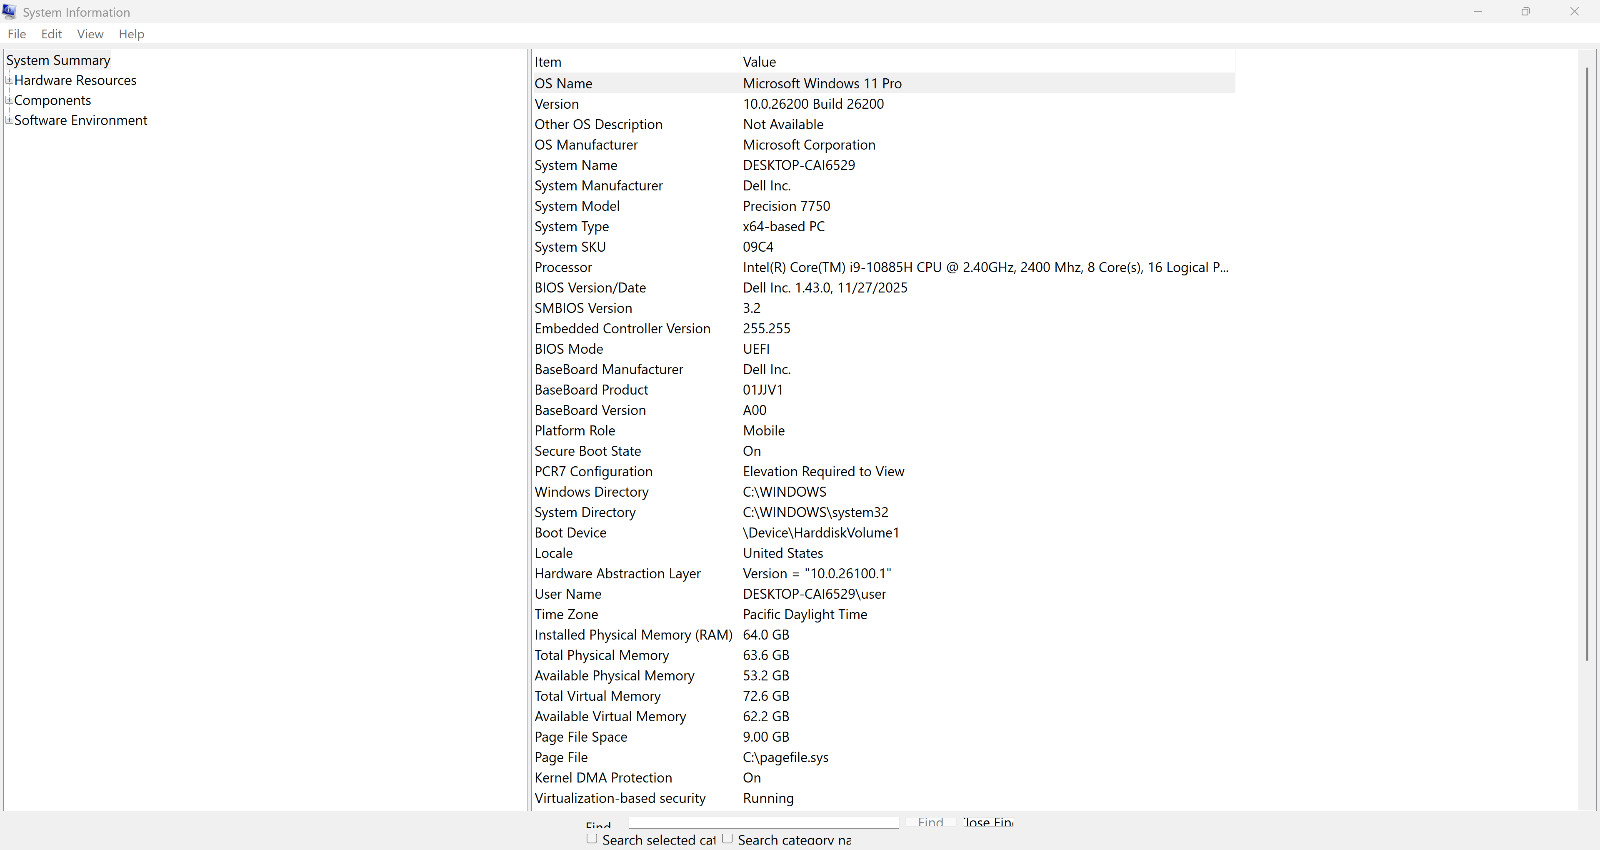
Task: Select the Boot Device row
Action: [x=884, y=533]
